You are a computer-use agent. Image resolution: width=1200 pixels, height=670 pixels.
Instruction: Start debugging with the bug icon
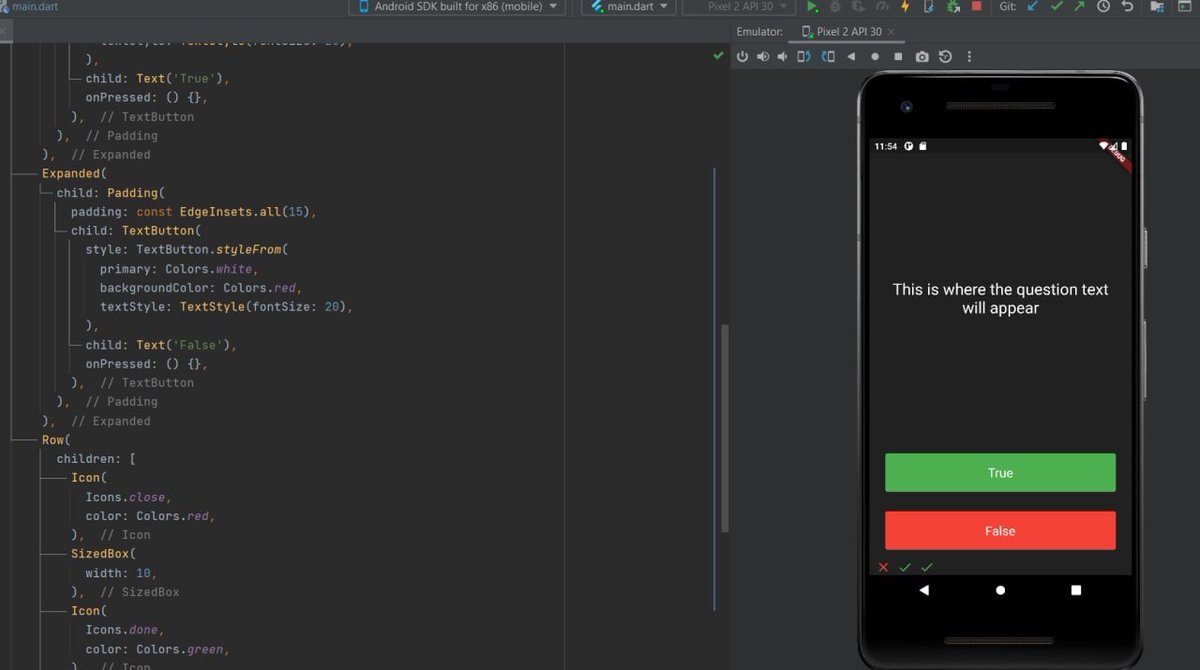coord(835,6)
